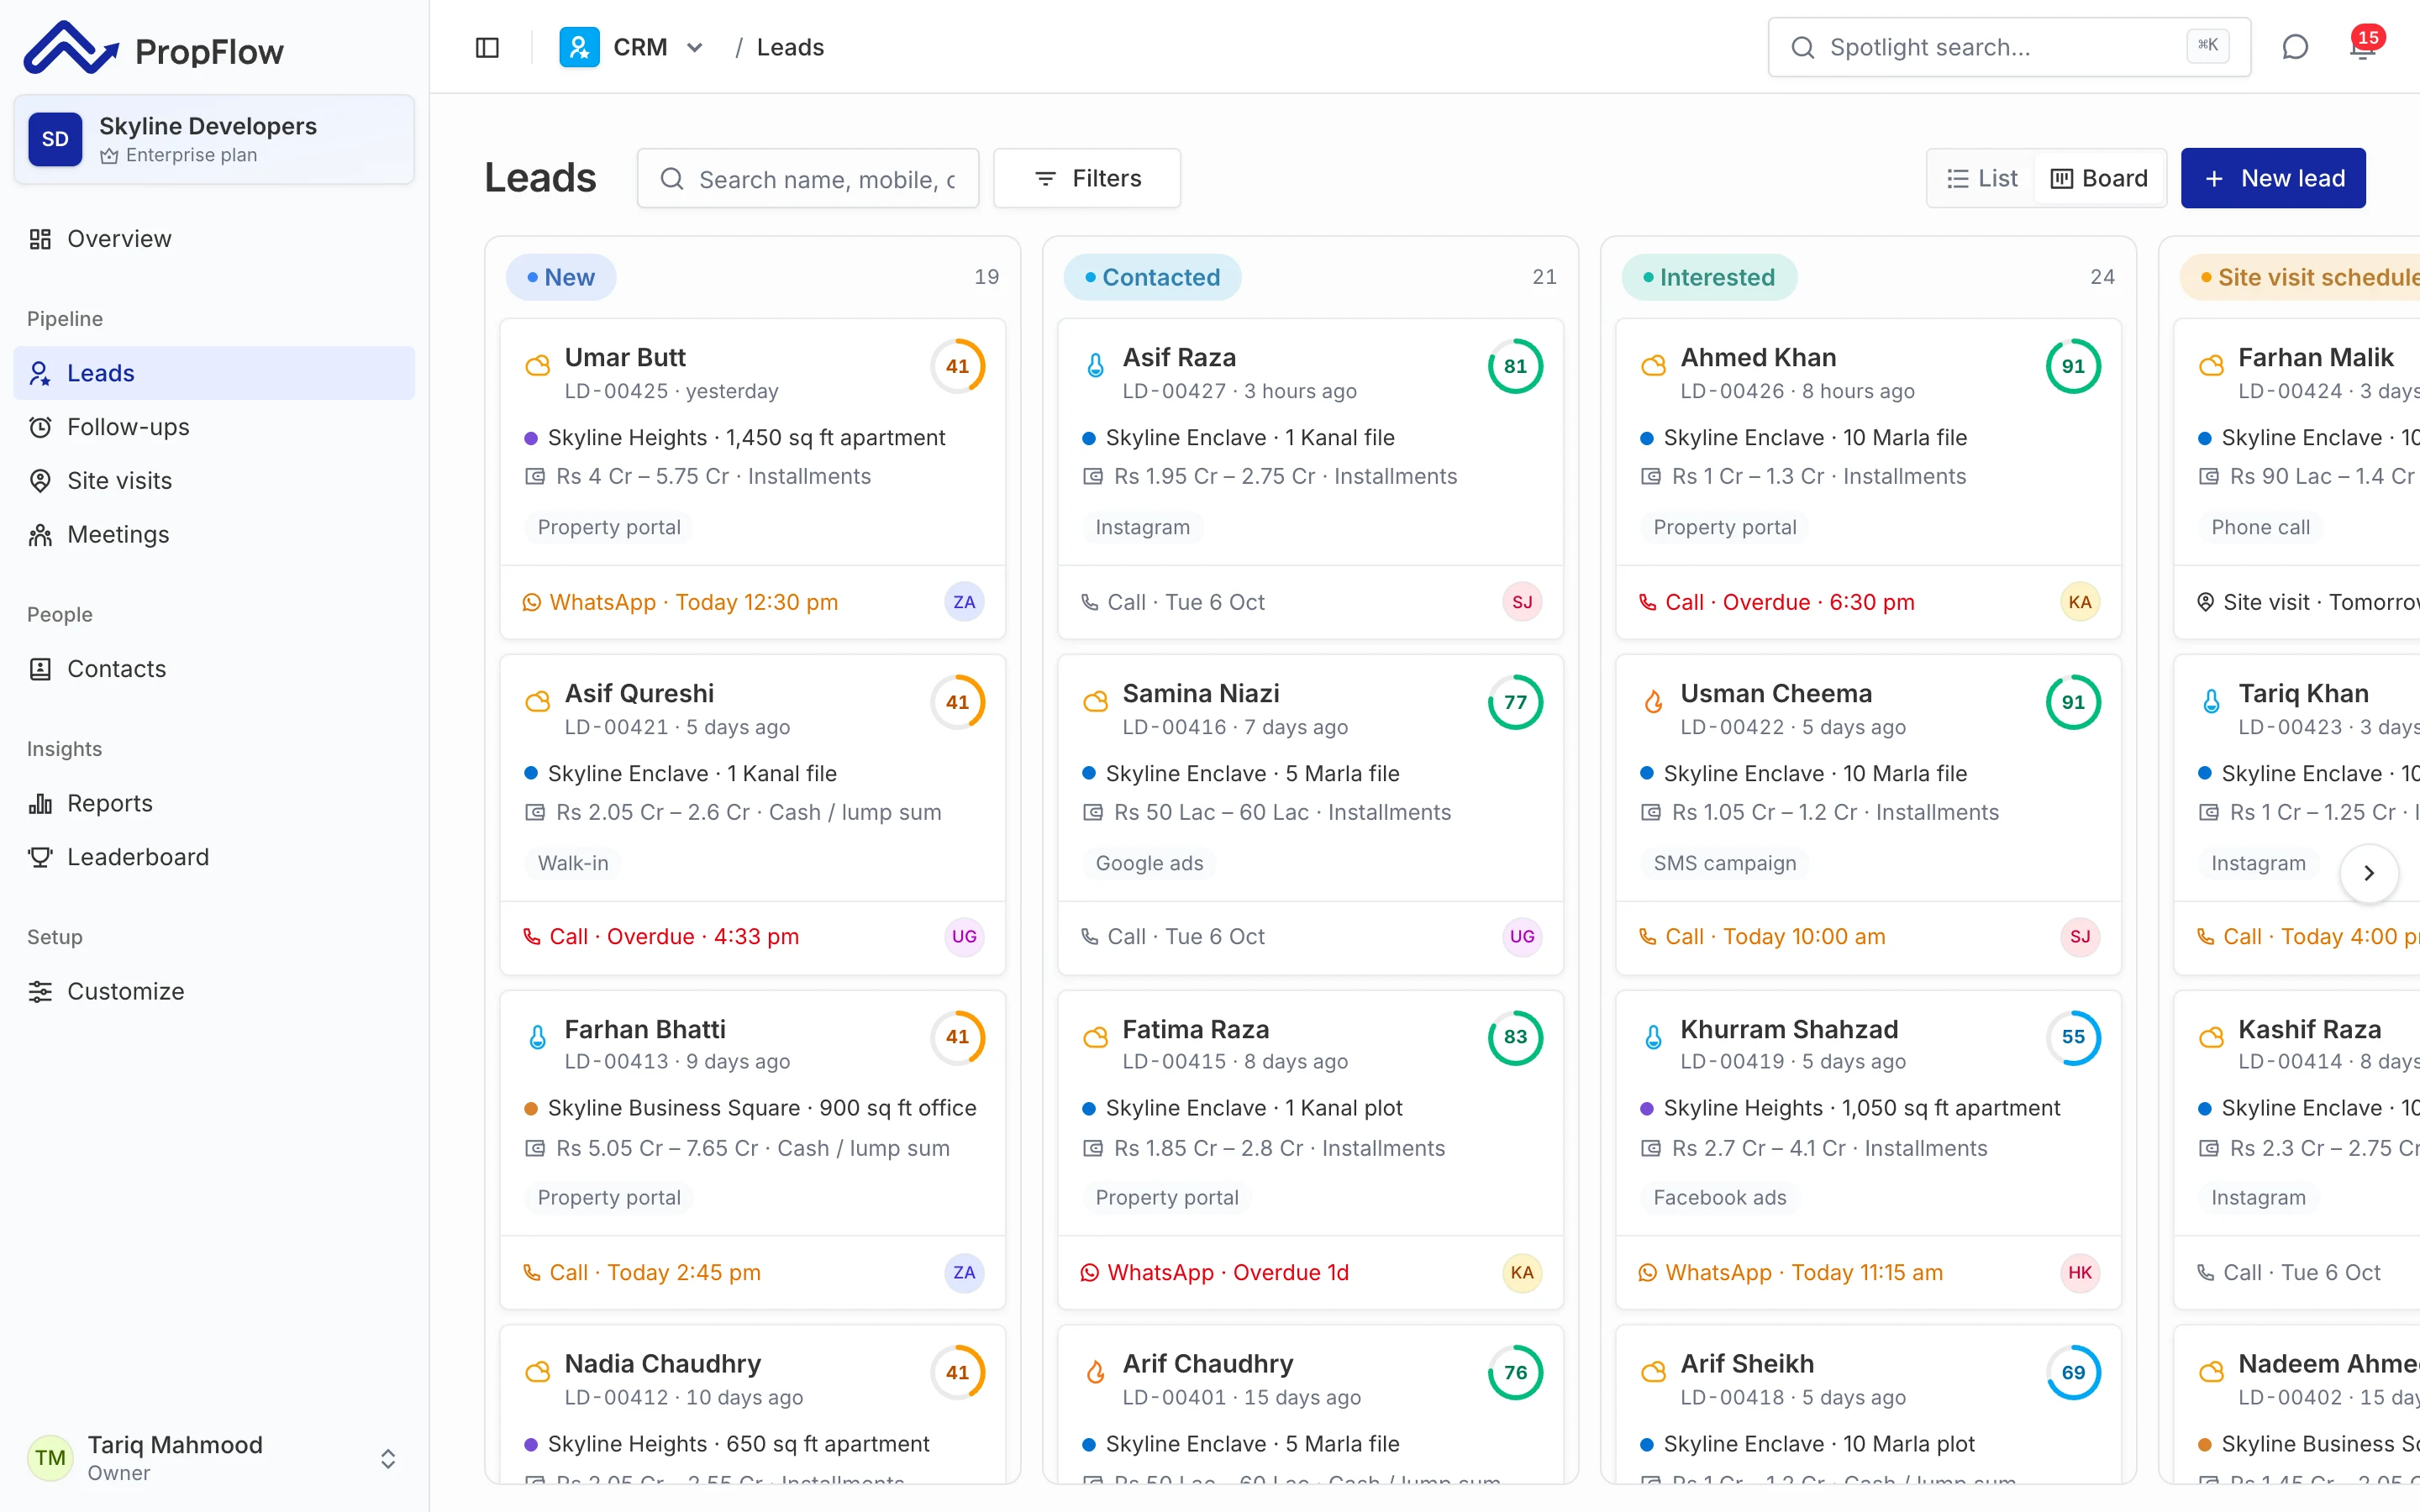2420x1512 pixels.
Task: Click Google ads source tag
Action: coord(1149,863)
